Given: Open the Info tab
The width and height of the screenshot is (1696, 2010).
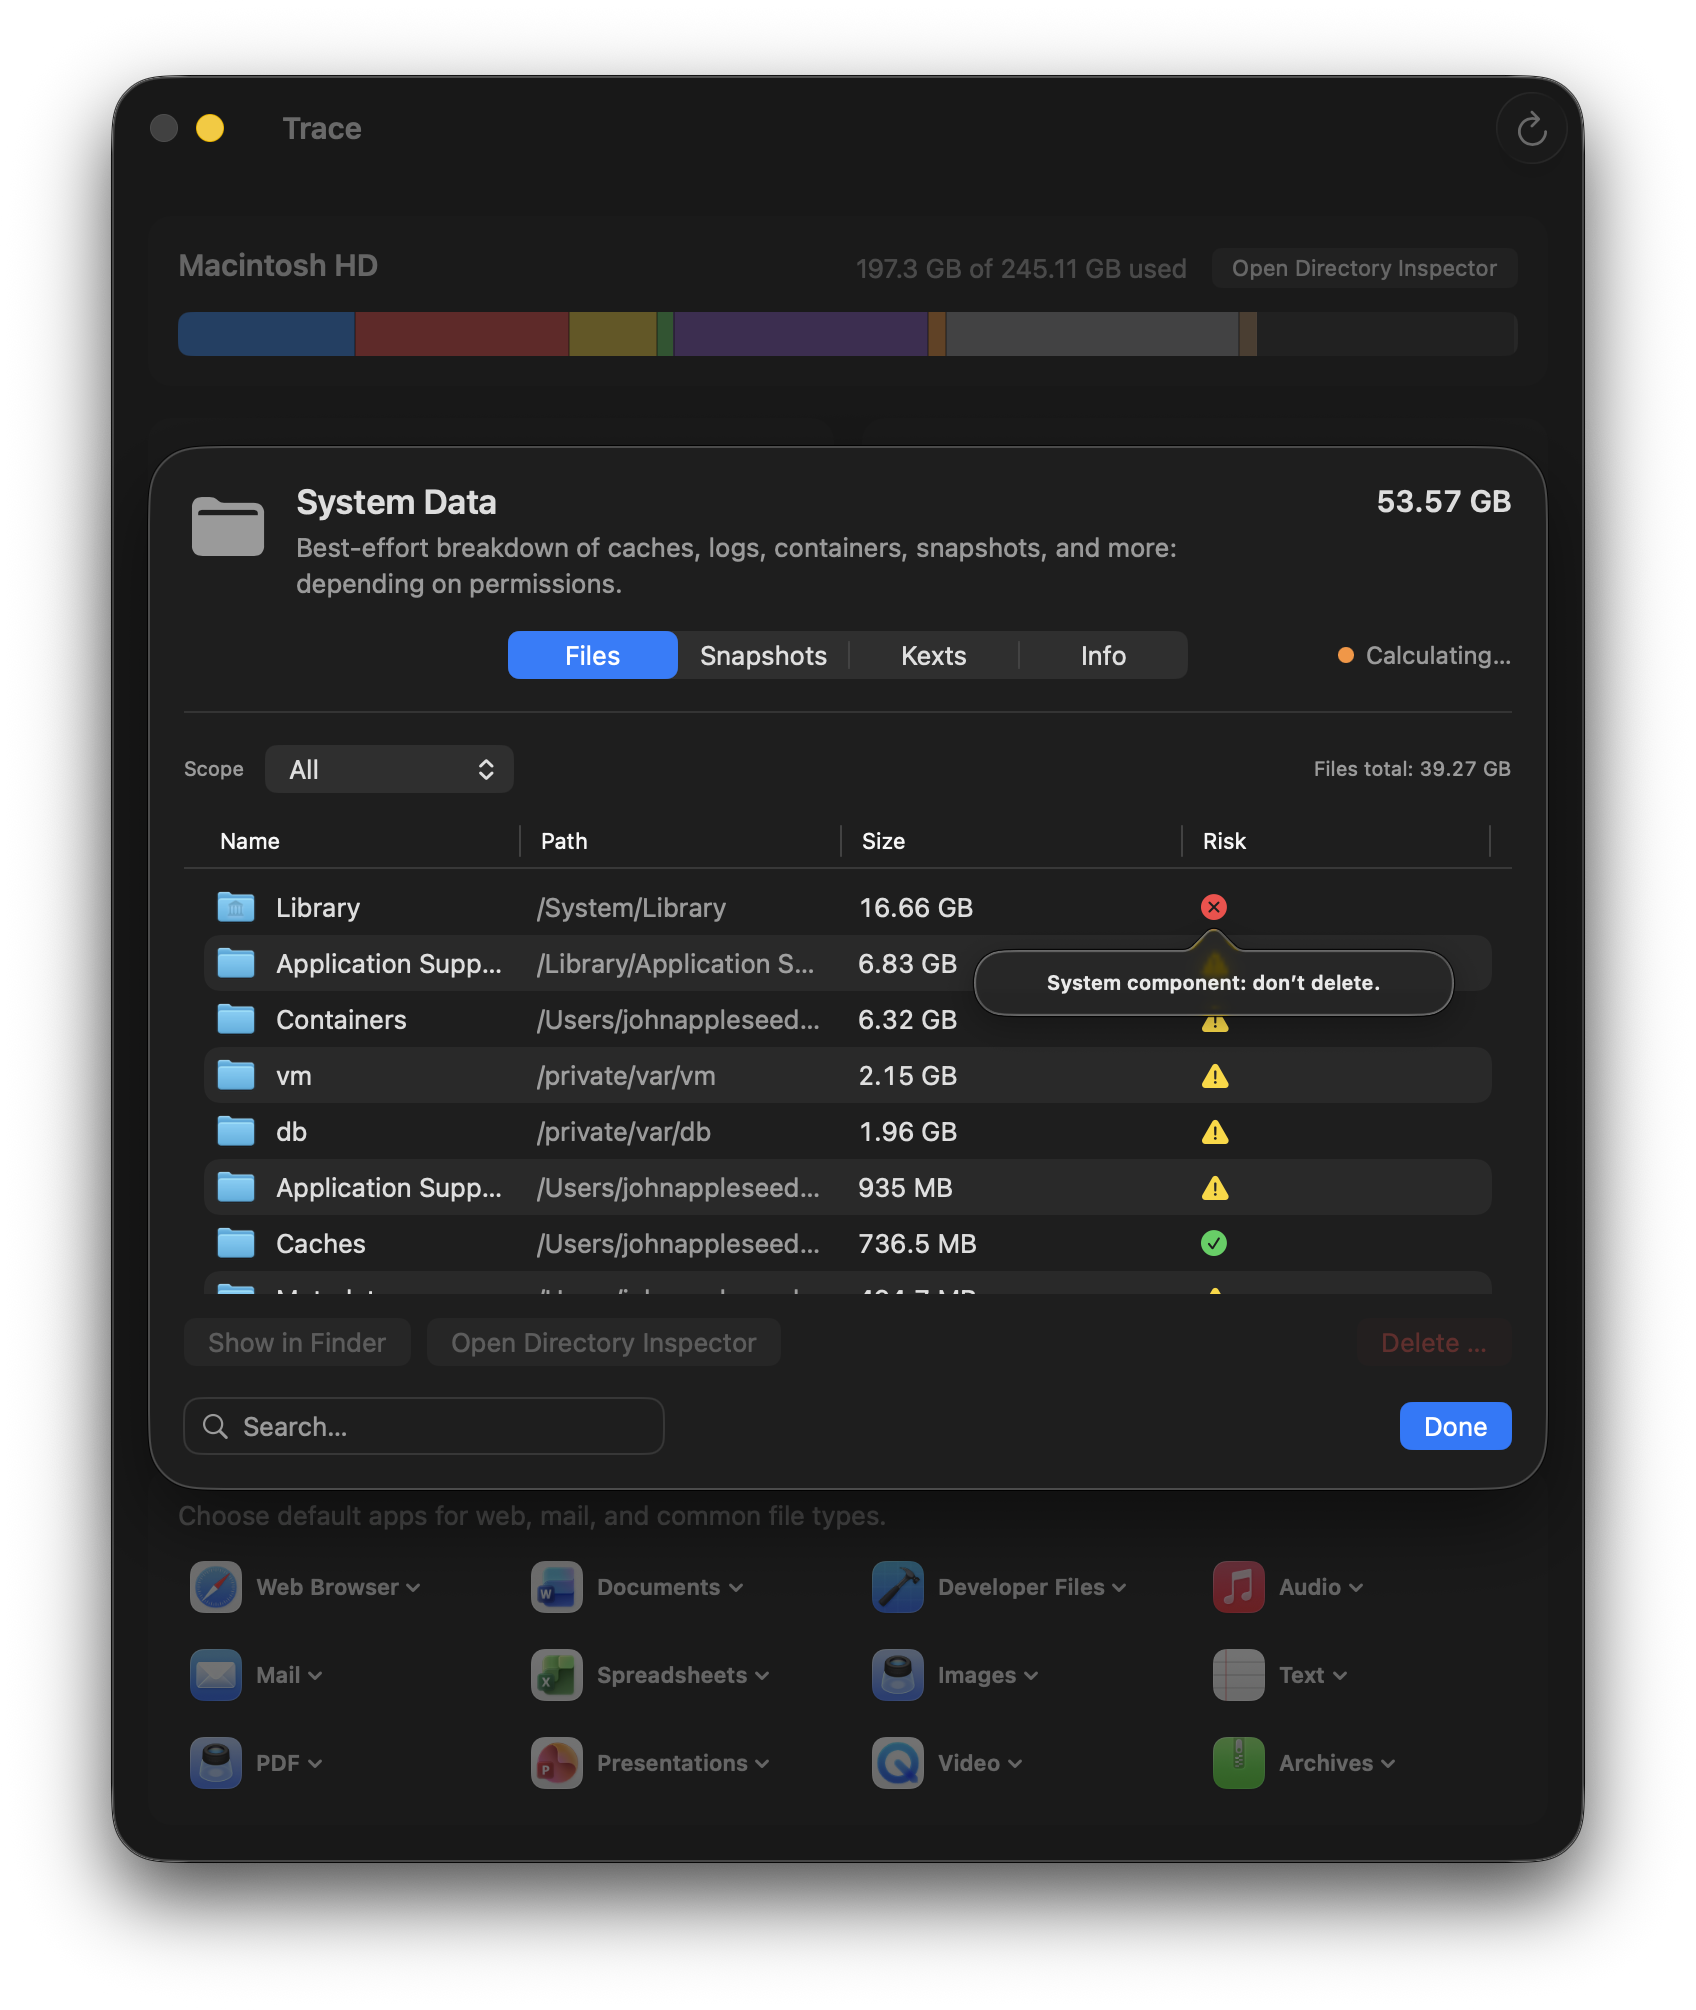Looking at the screenshot, I should pos(1103,655).
